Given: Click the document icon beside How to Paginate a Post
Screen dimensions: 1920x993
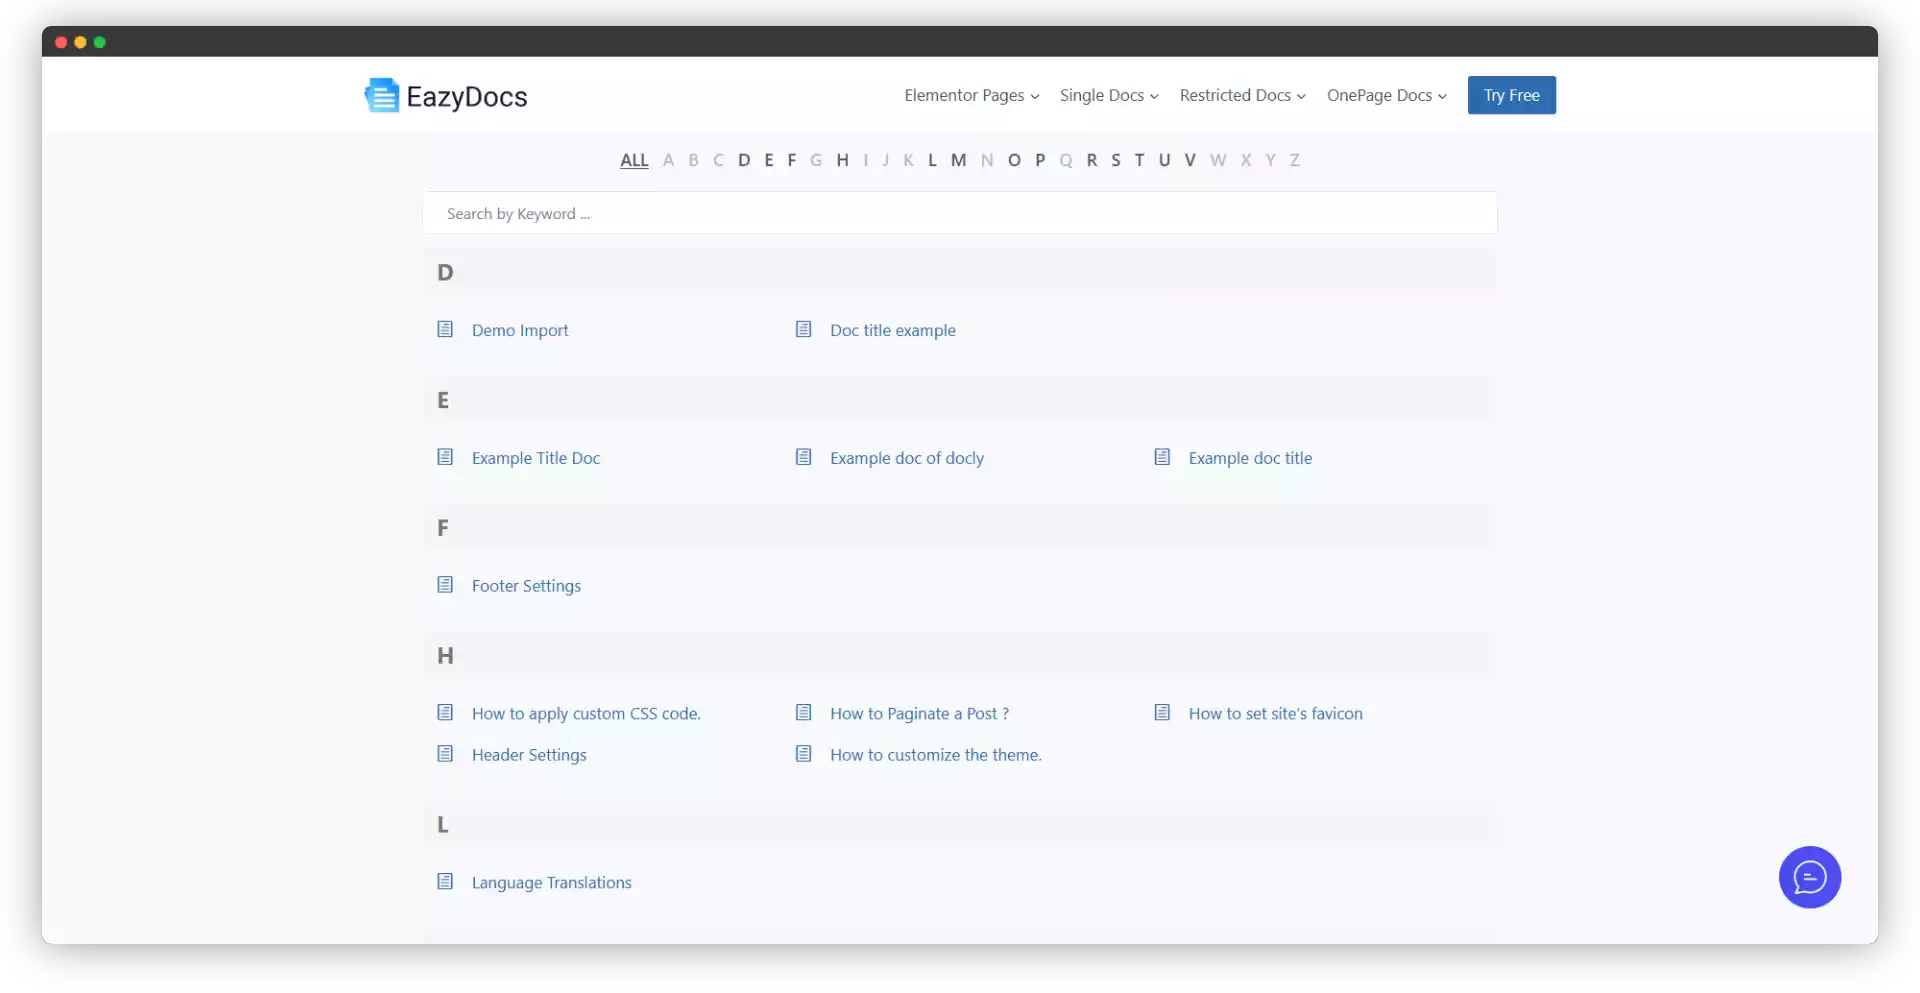Looking at the screenshot, I should click(x=804, y=712).
